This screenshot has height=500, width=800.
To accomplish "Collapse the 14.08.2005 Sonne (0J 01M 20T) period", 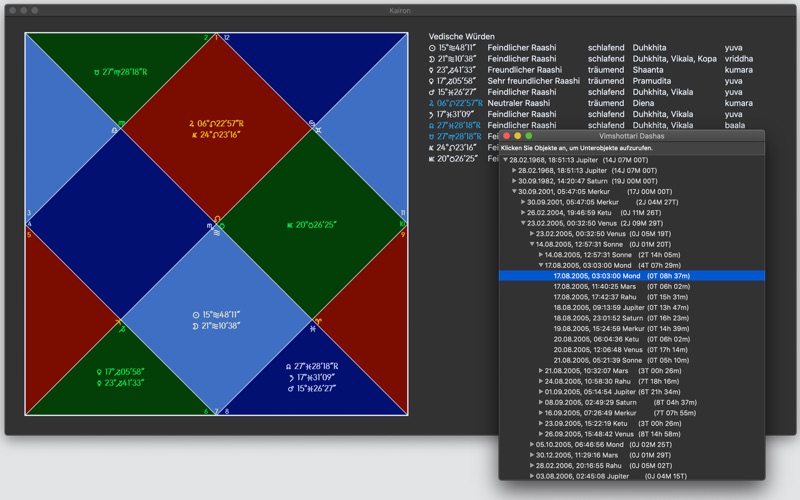I will 532,244.
